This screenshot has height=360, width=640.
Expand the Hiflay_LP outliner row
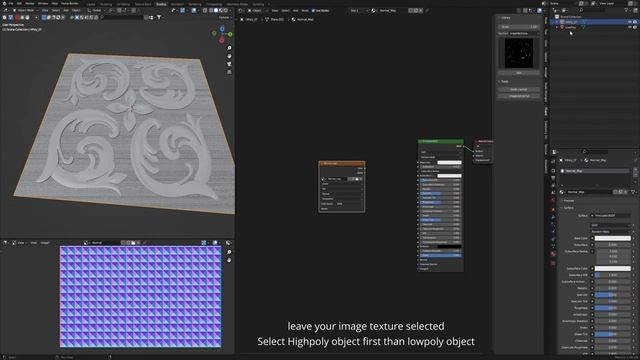coord(557,22)
